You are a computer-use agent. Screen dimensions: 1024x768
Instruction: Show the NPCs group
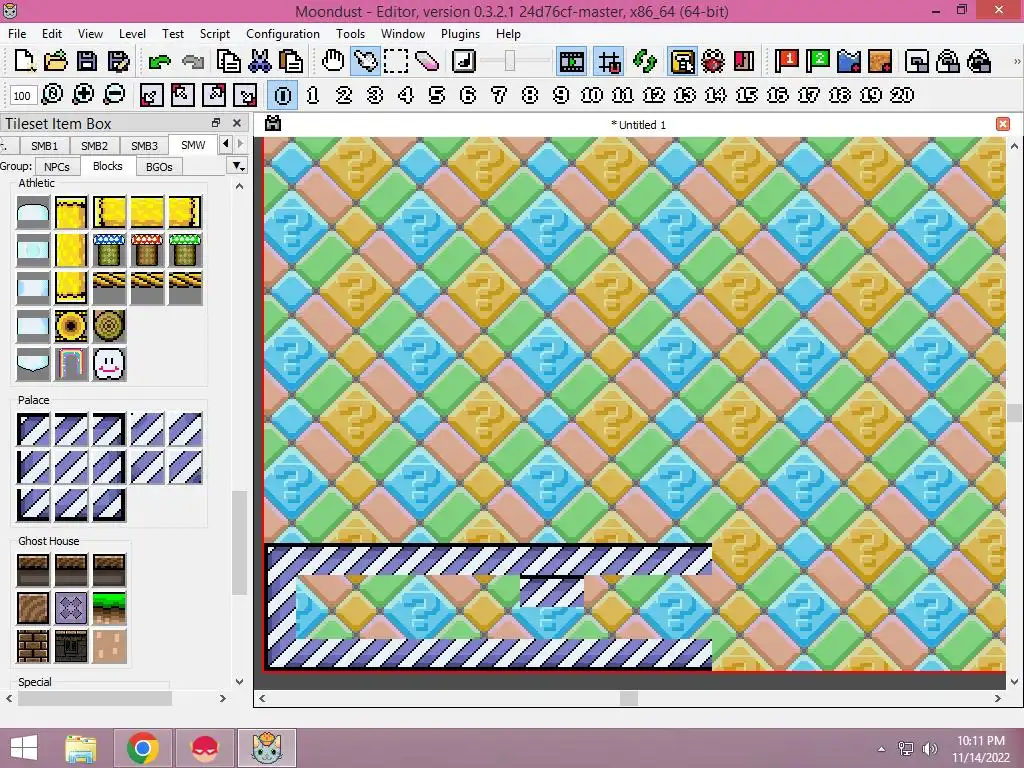(57, 167)
